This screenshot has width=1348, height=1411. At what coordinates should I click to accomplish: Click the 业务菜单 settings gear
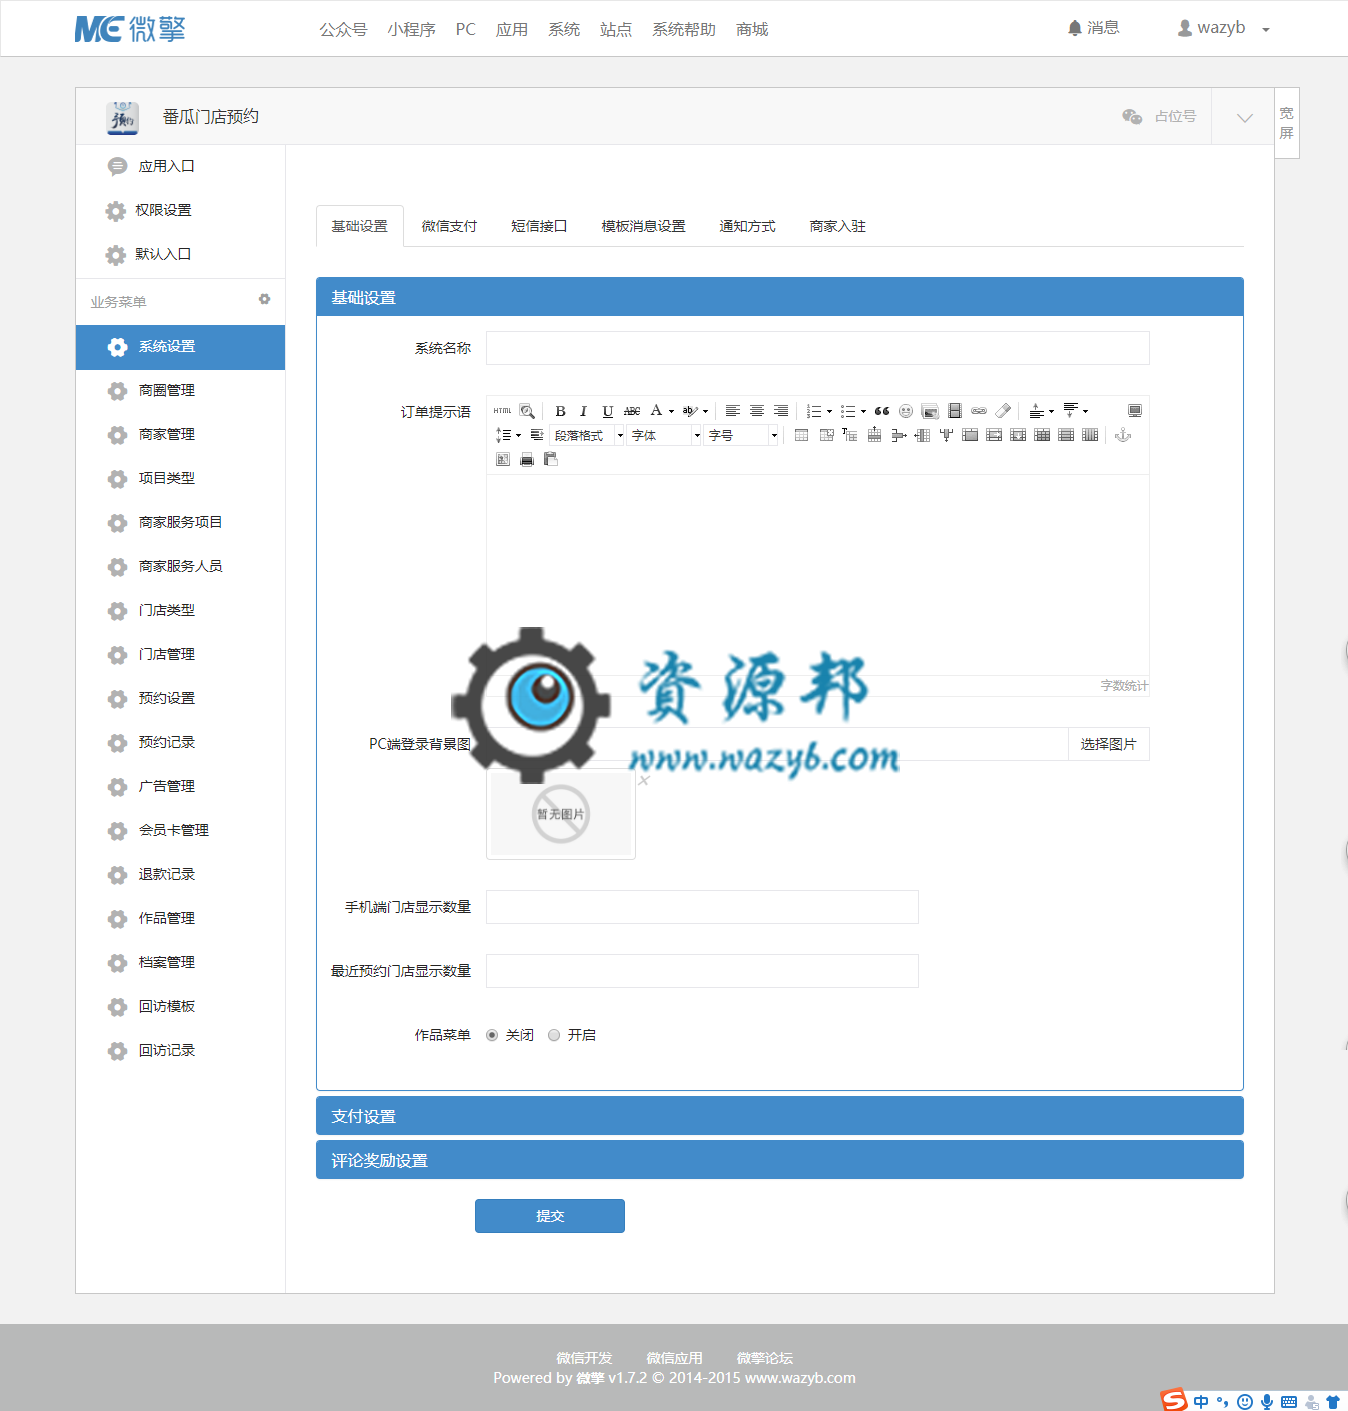click(x=264, y=299)
